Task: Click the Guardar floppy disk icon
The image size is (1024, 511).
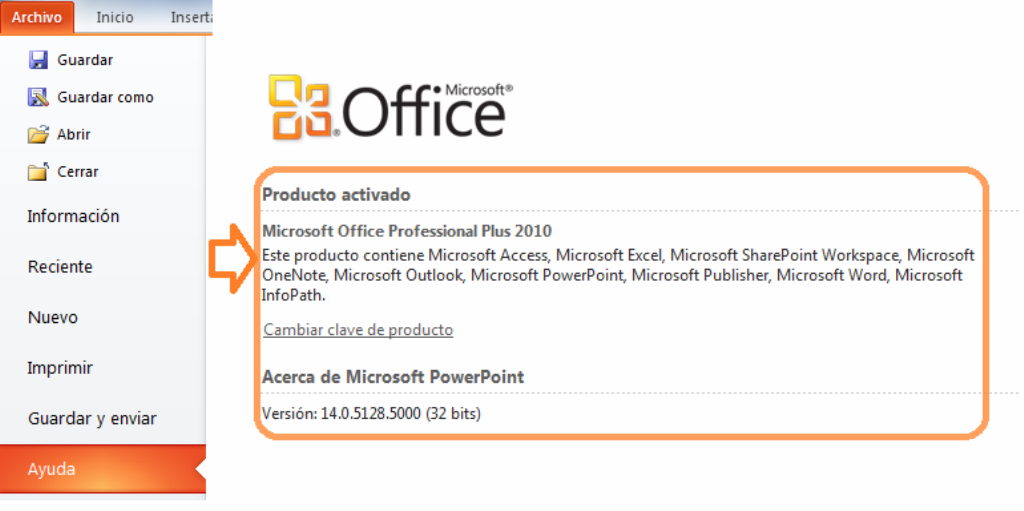Action: [x=38, y=60]
